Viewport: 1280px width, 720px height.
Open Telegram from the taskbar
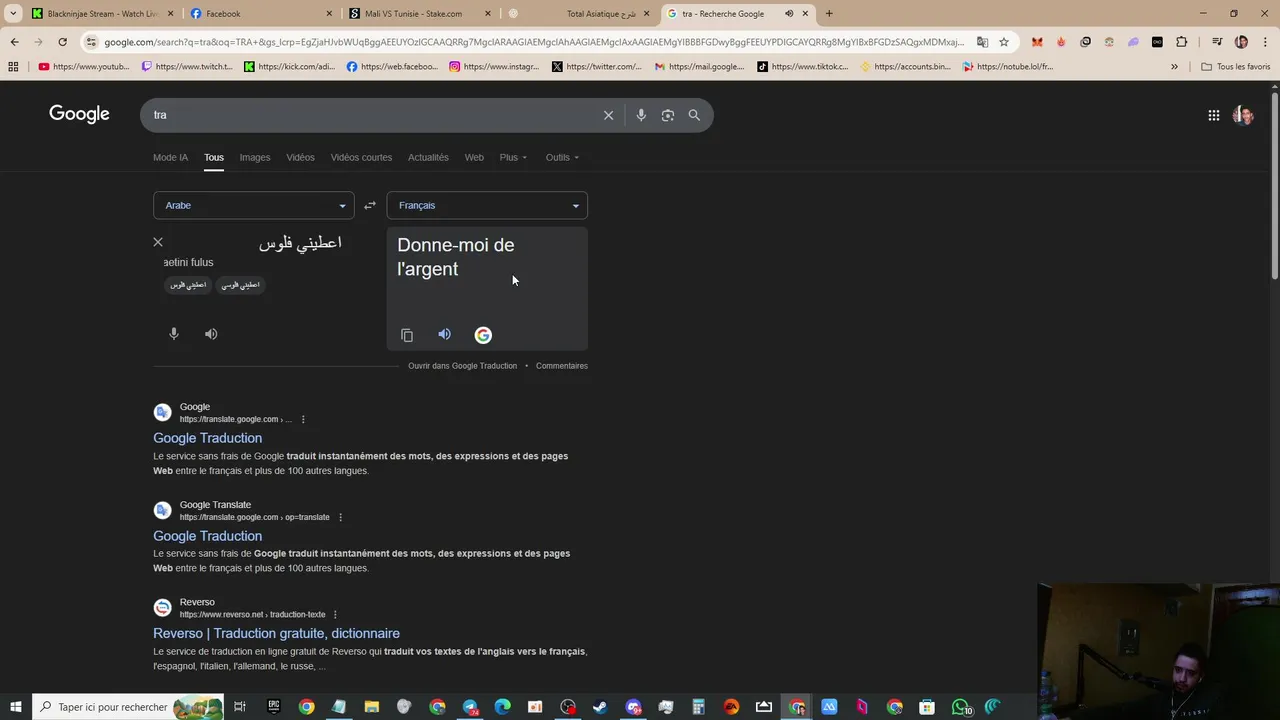click(470, 707)
